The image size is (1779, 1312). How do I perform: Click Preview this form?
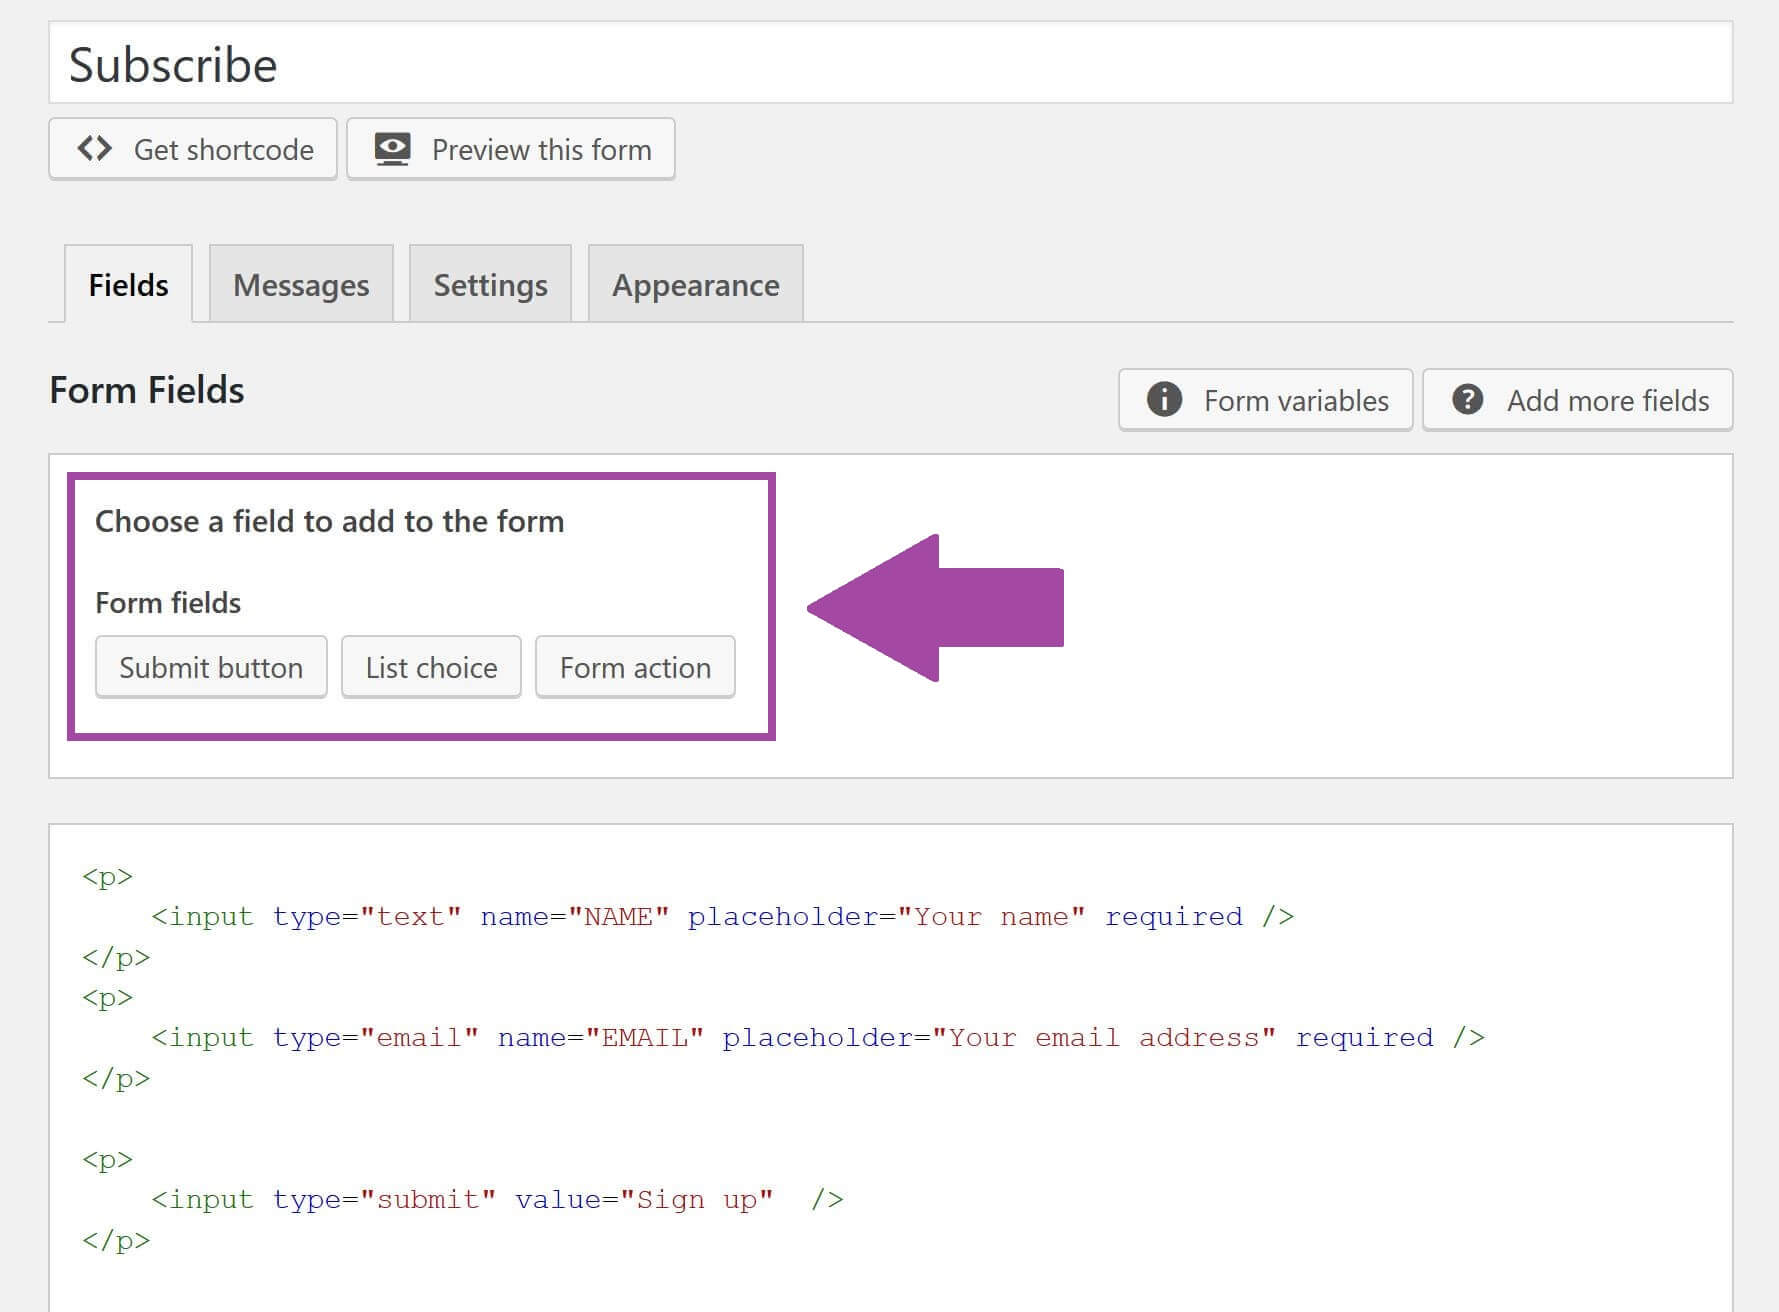pyautogui.click(x=511, y=148)
